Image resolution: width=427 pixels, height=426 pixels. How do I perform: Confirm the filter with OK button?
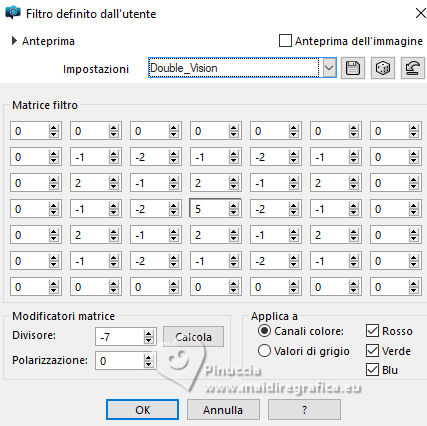pos(142,410)
